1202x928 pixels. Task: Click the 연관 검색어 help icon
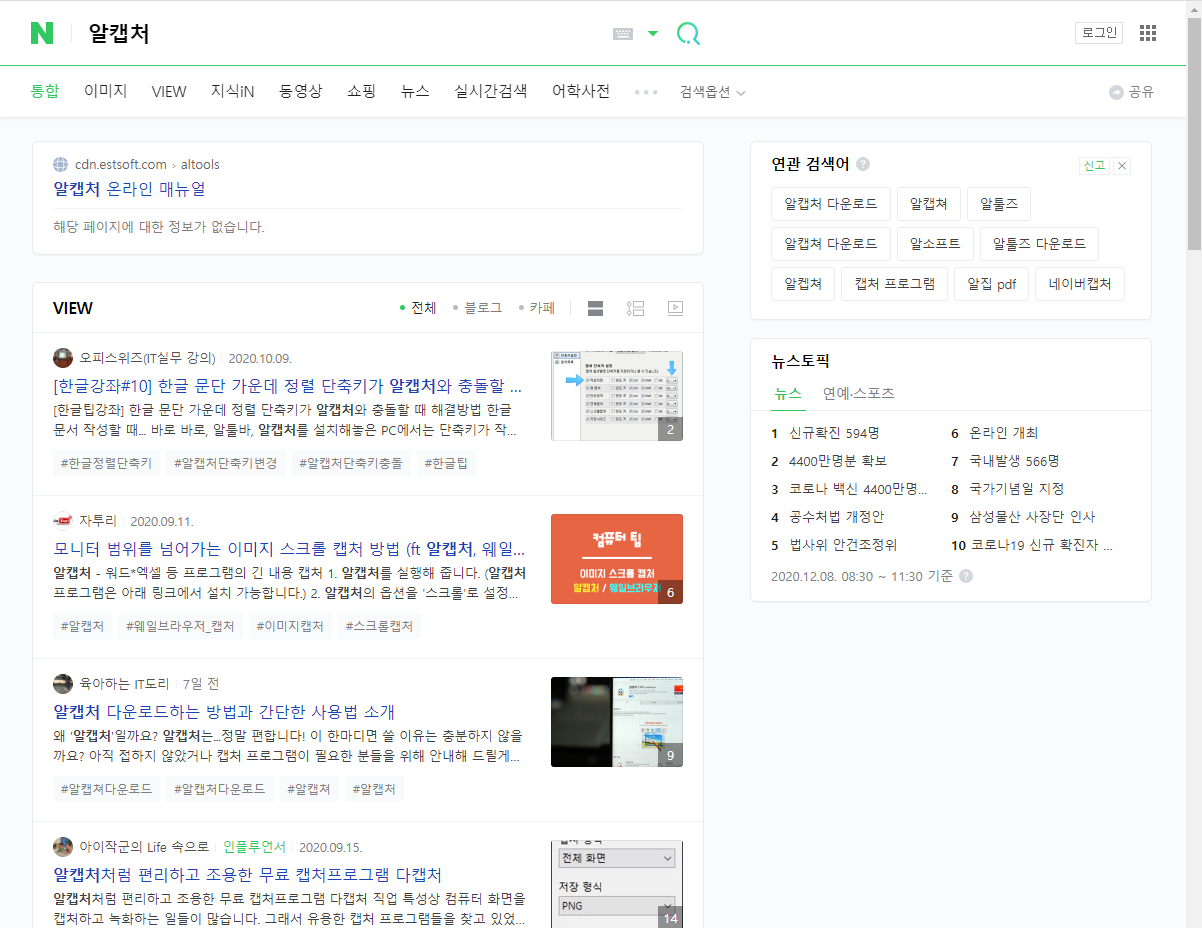point(863,164)
